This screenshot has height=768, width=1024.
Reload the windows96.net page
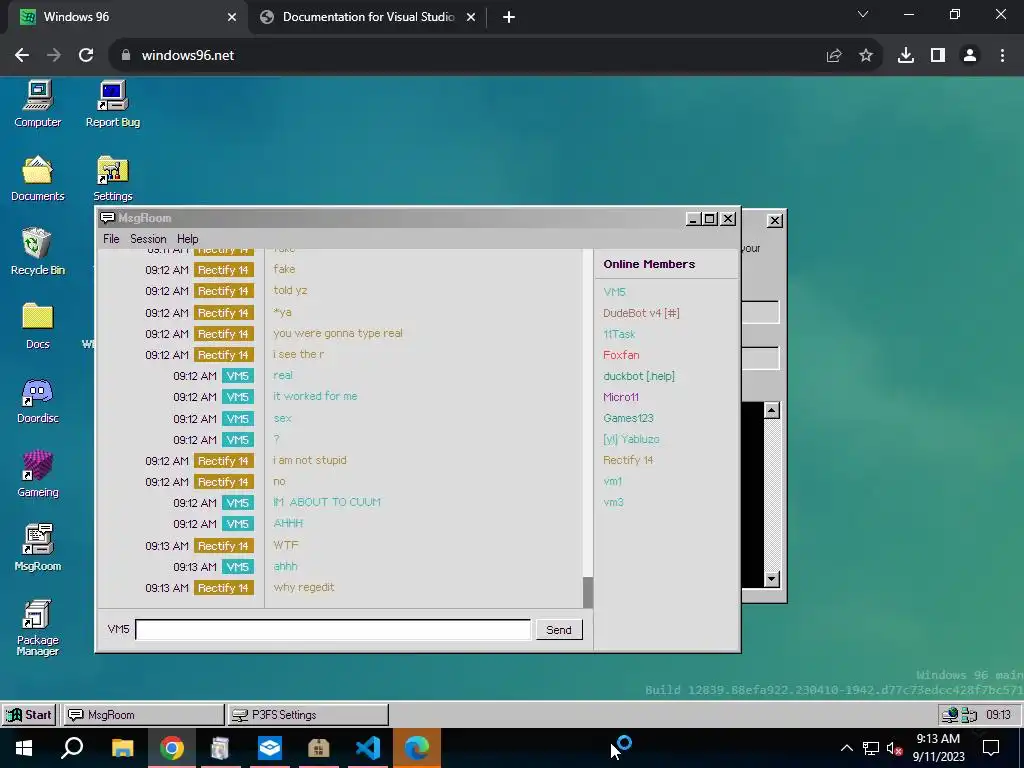point(86,56)
